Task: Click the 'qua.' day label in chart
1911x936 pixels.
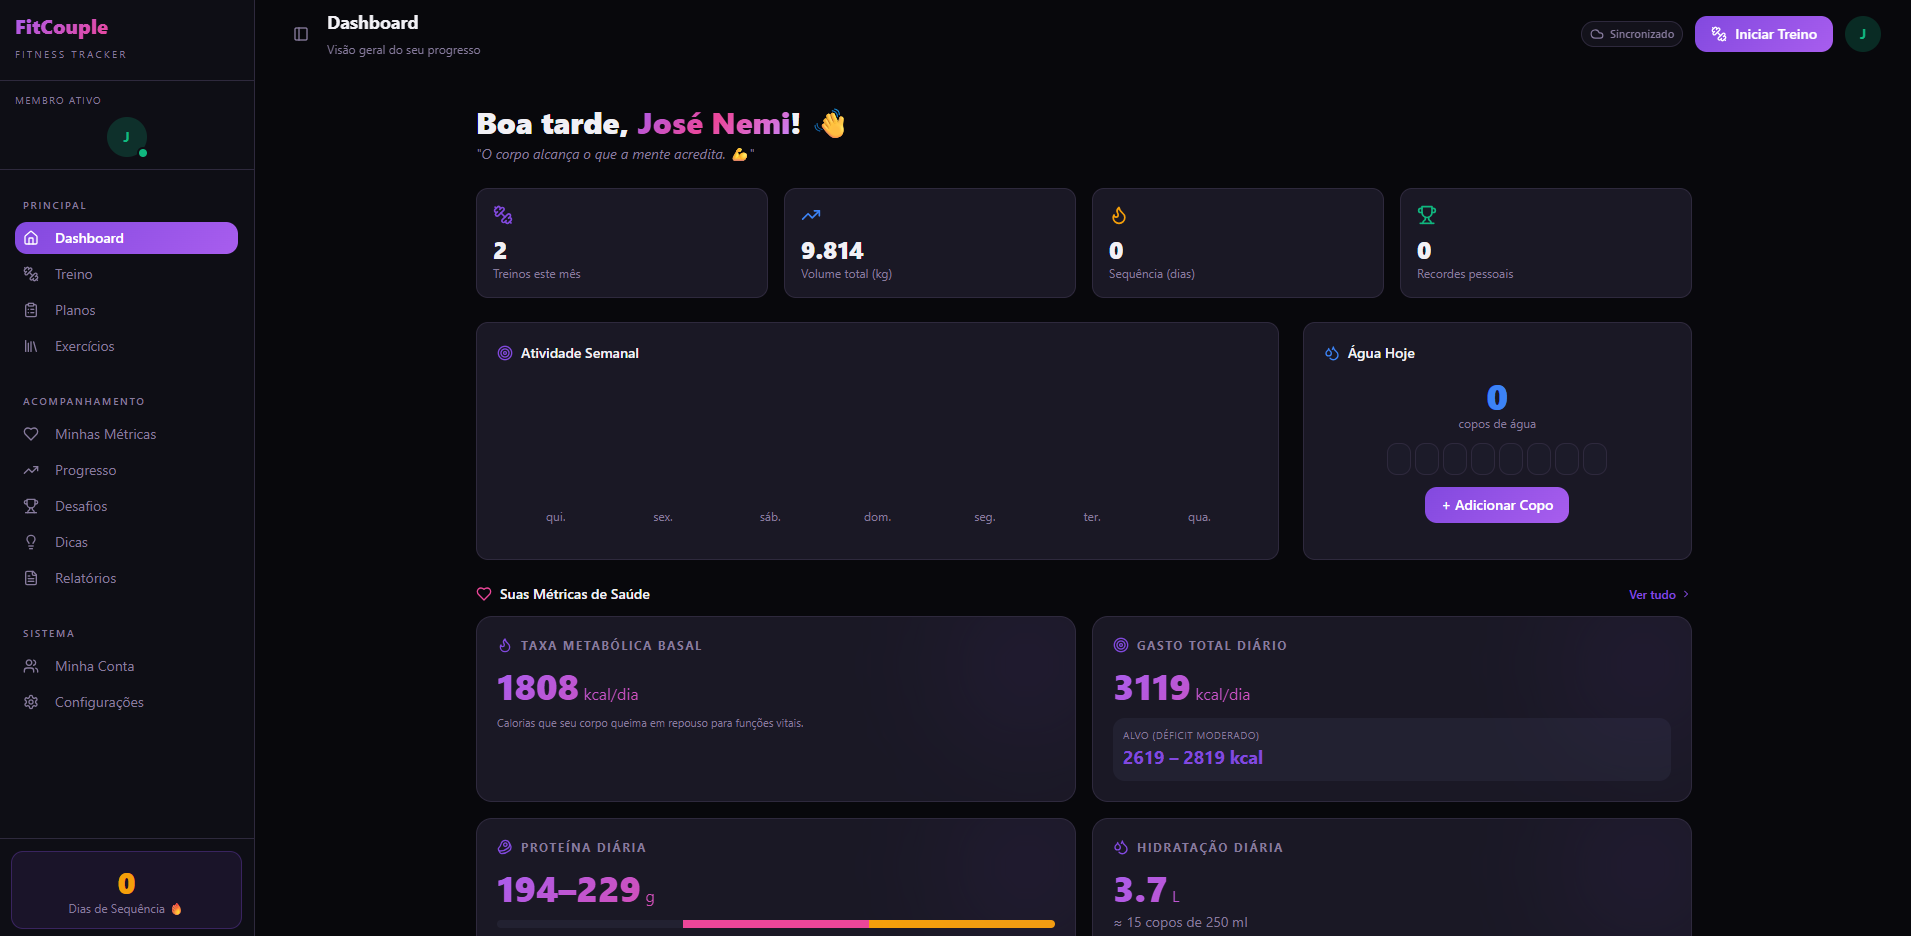Action: [1199, 517]
